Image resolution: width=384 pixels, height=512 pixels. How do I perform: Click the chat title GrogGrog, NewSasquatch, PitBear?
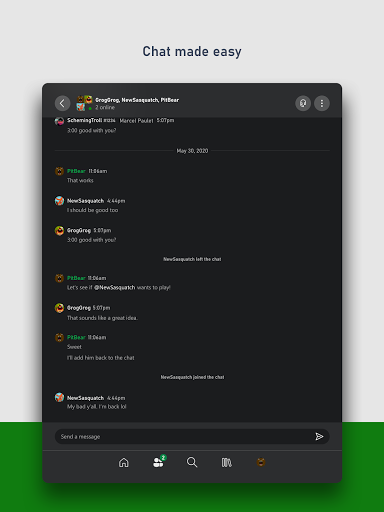pos(137,100)
